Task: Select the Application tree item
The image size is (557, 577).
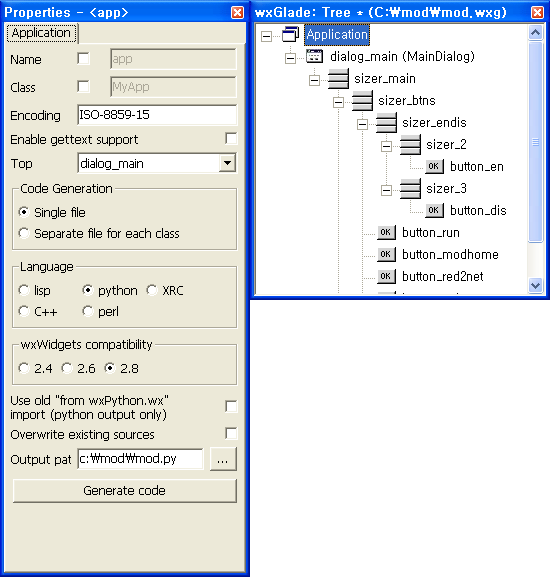Action: tap(337, 35)
